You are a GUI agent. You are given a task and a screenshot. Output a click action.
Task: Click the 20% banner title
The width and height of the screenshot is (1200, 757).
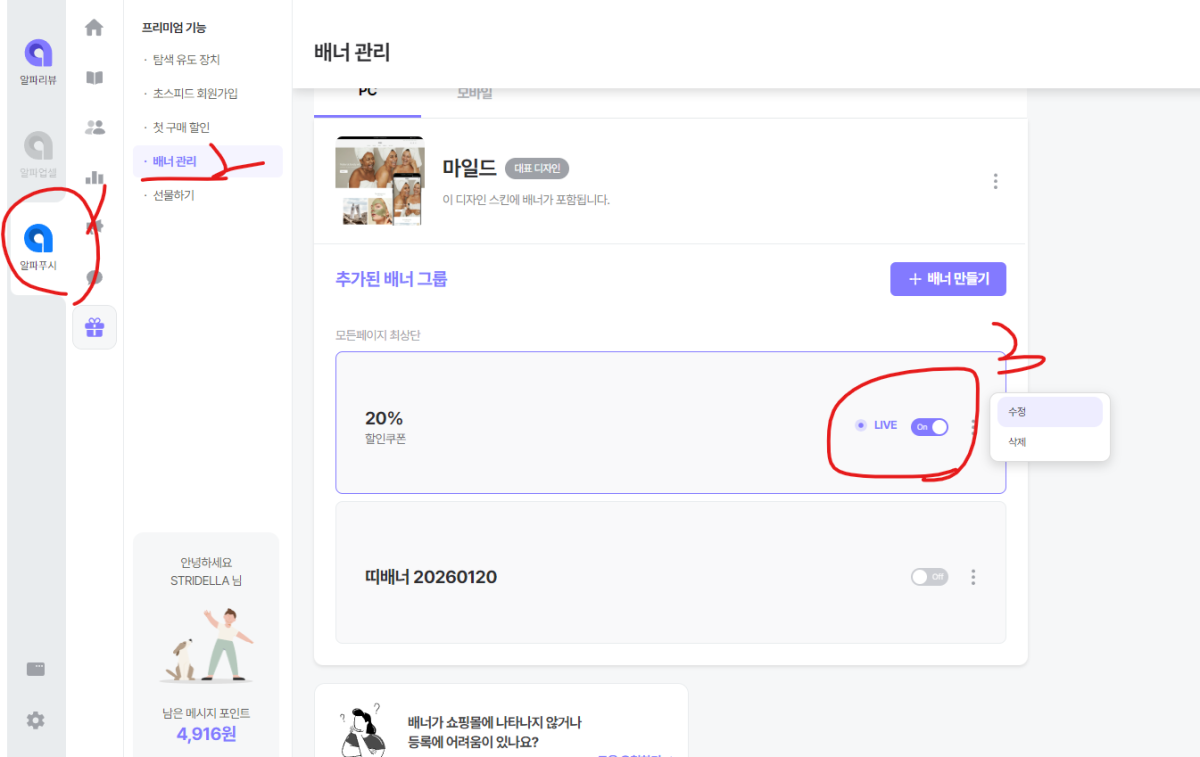point(384,418)
